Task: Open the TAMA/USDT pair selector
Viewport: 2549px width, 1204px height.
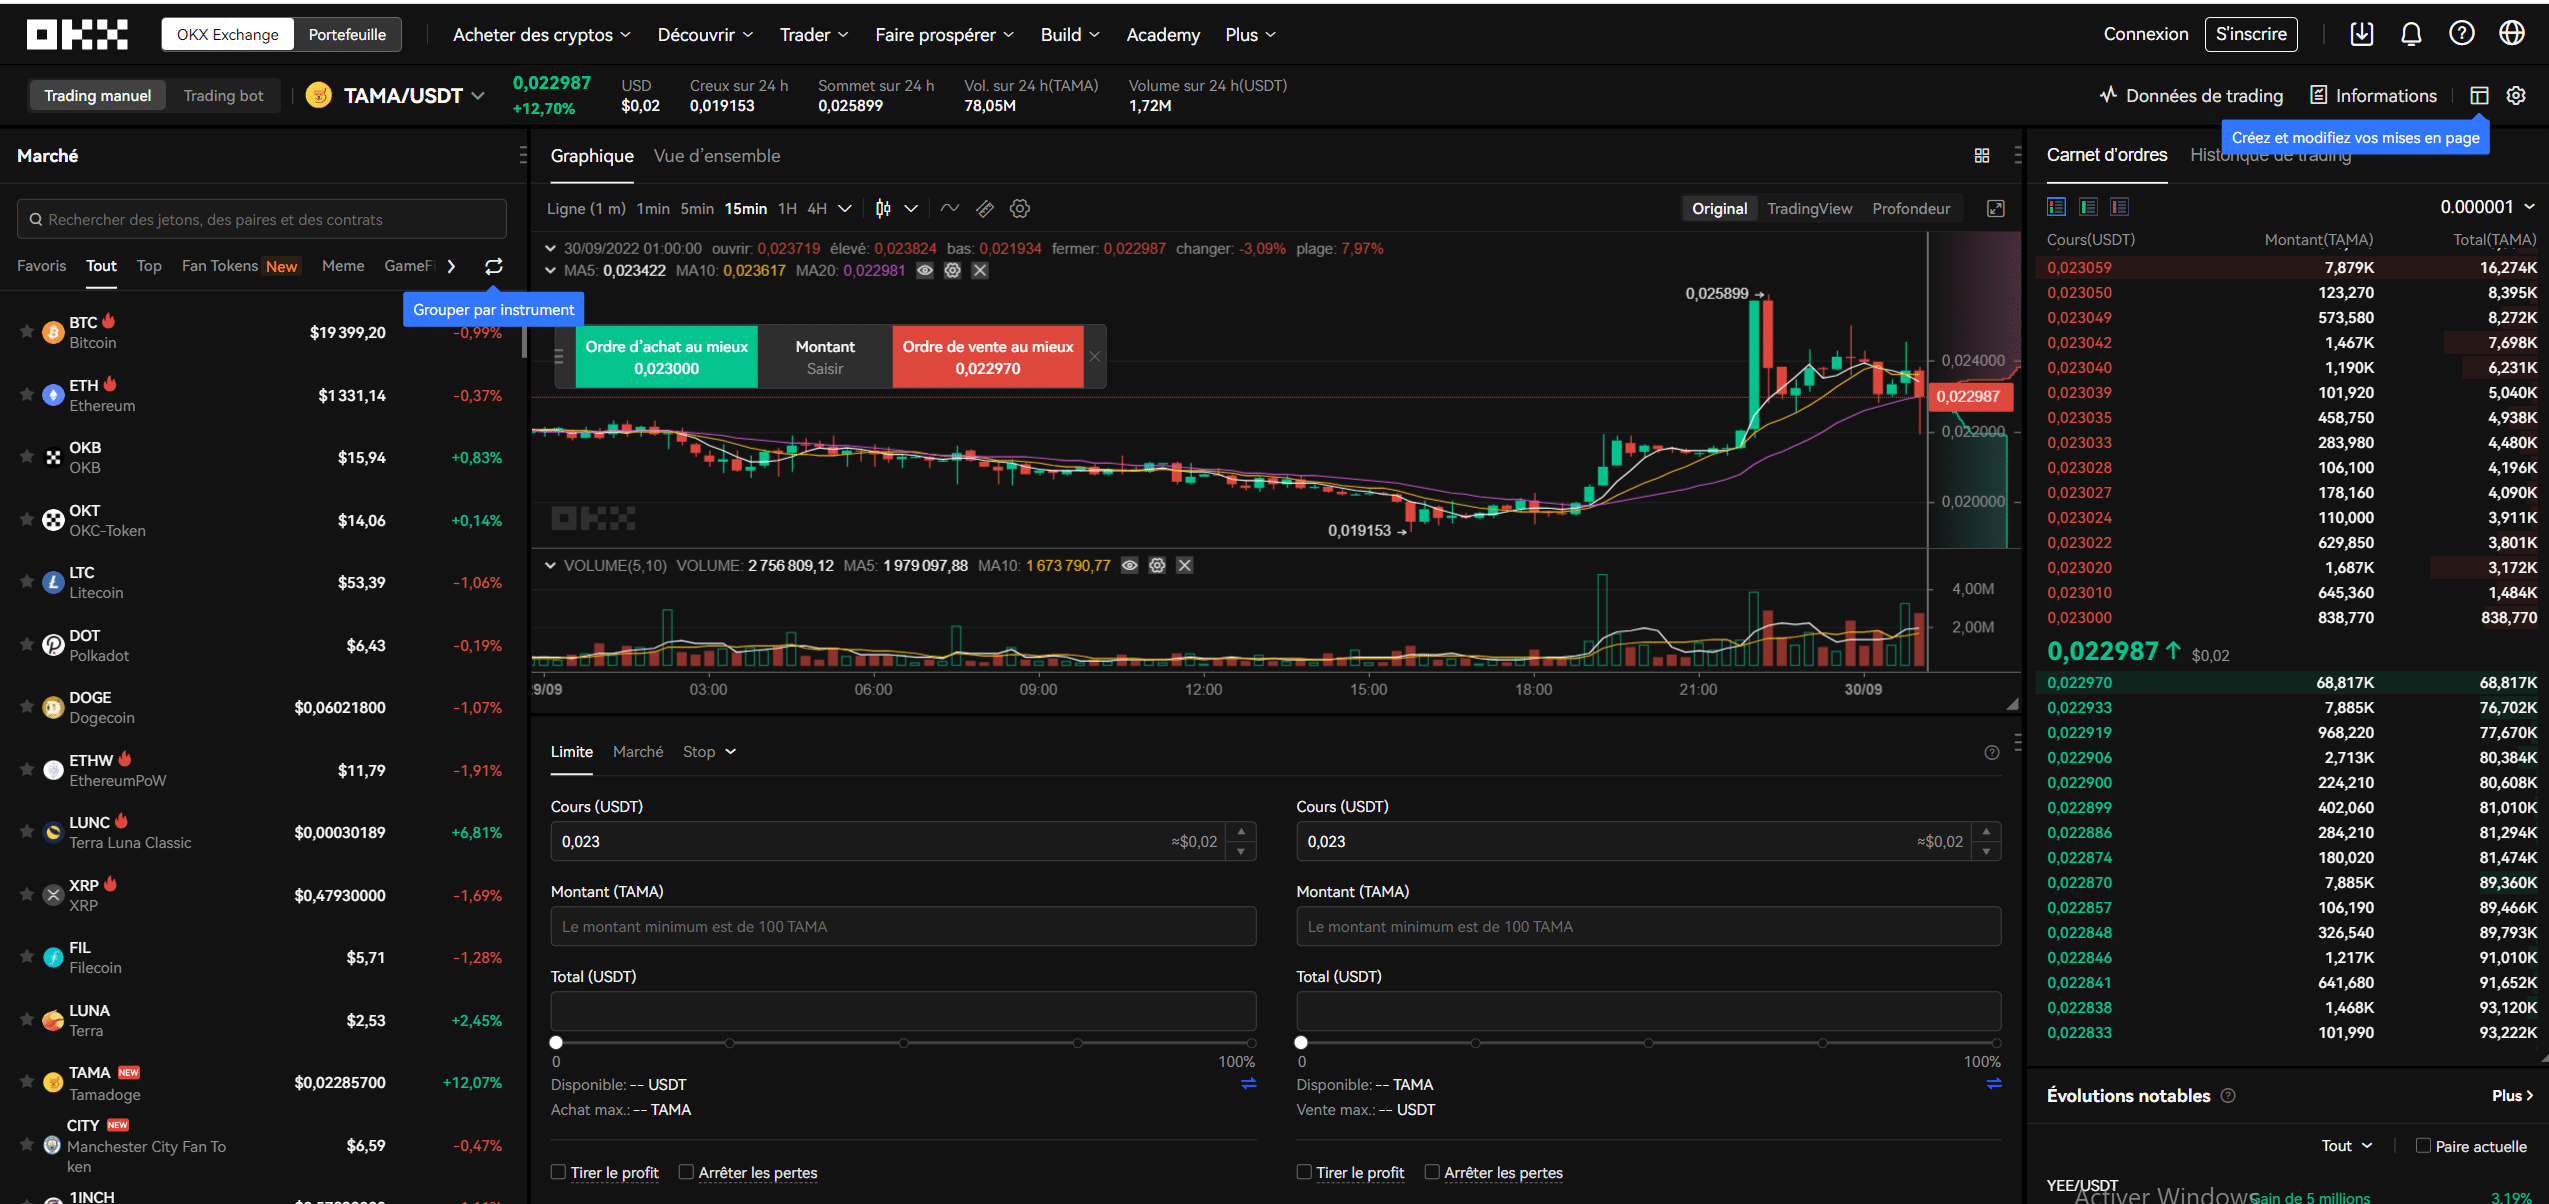Action: tap(404, 95)
